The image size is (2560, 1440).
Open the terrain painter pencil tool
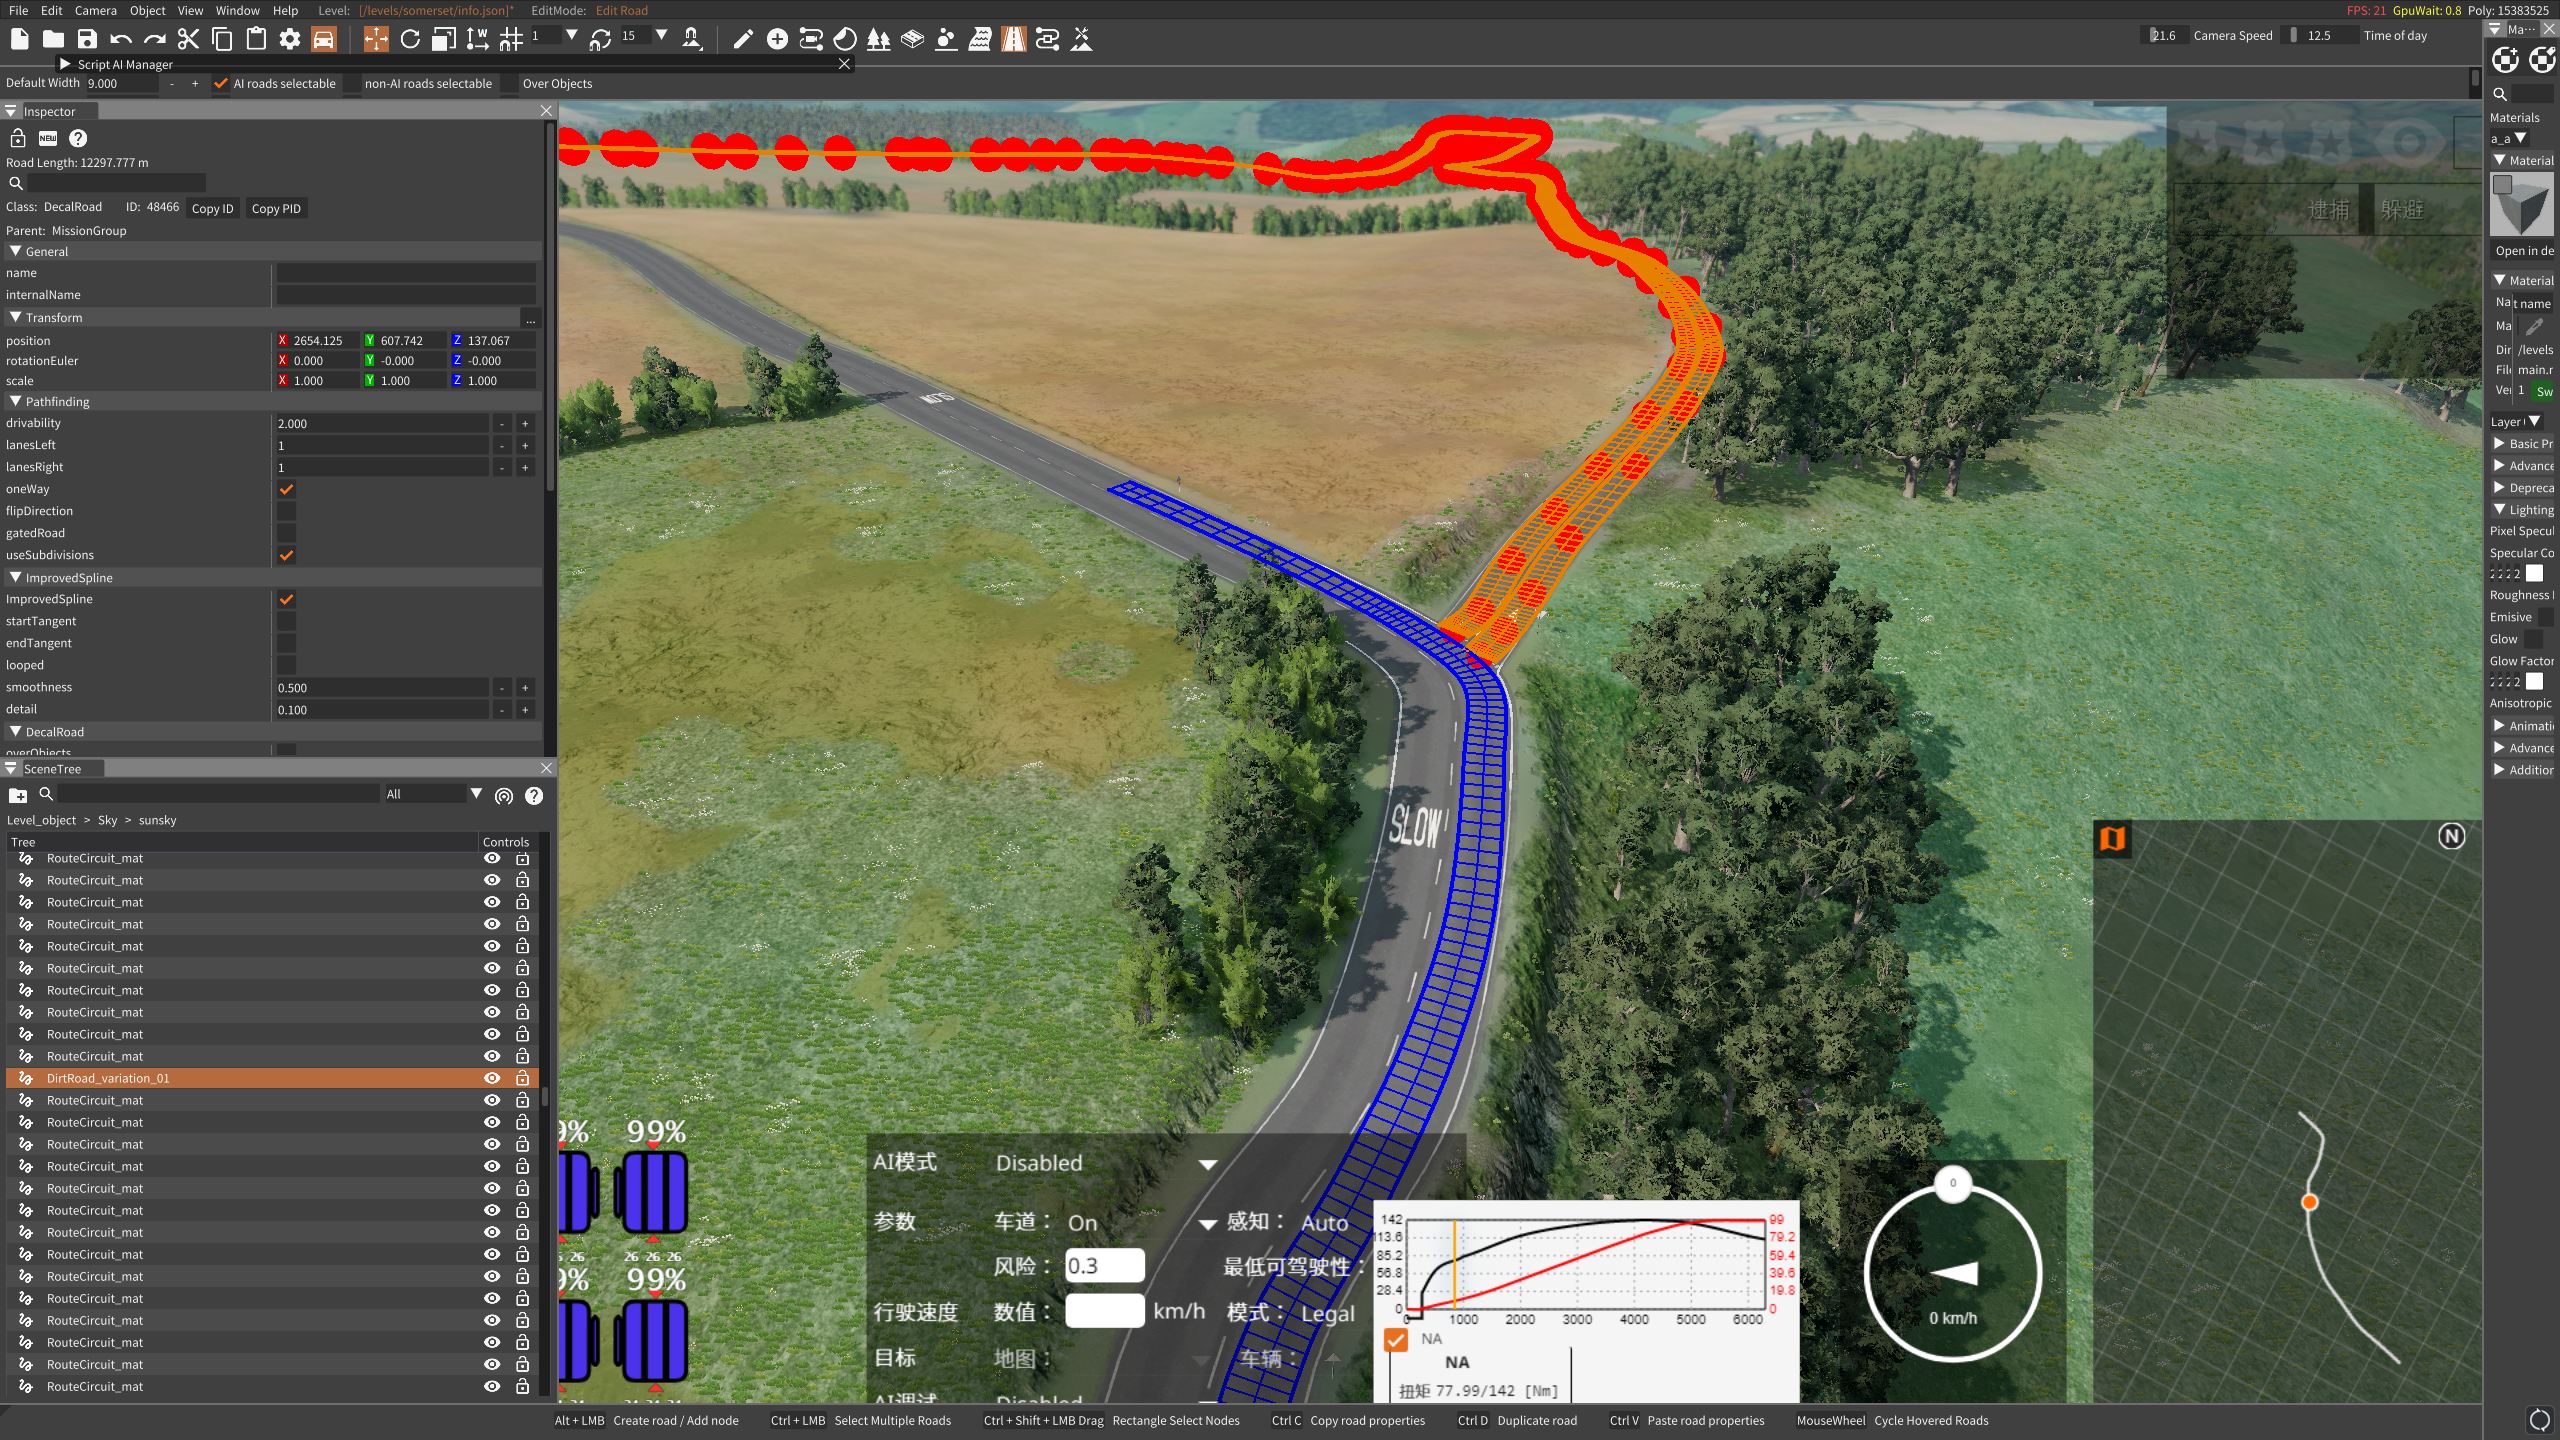742,39
